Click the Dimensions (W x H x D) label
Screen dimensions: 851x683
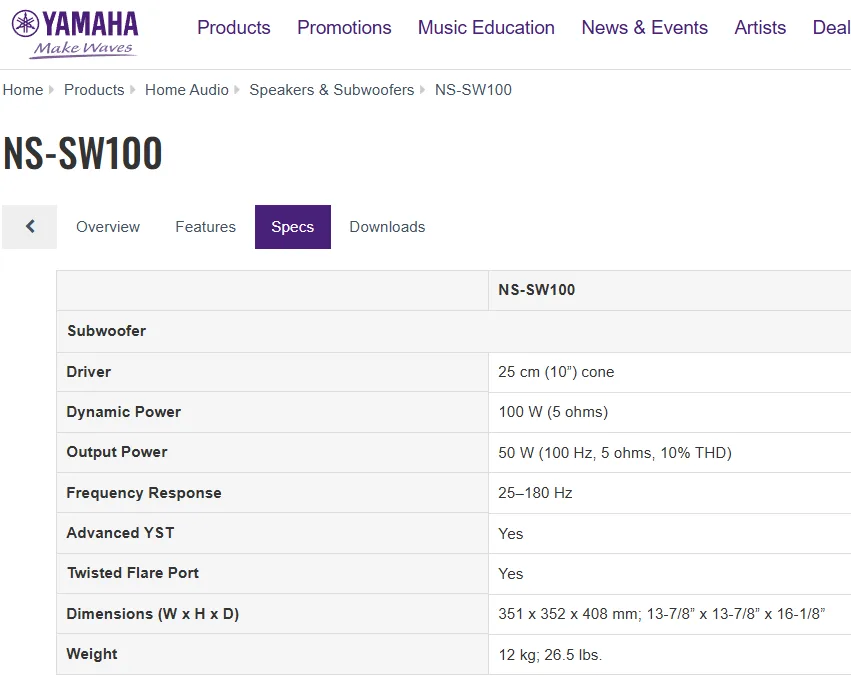(x=153, y=614)
